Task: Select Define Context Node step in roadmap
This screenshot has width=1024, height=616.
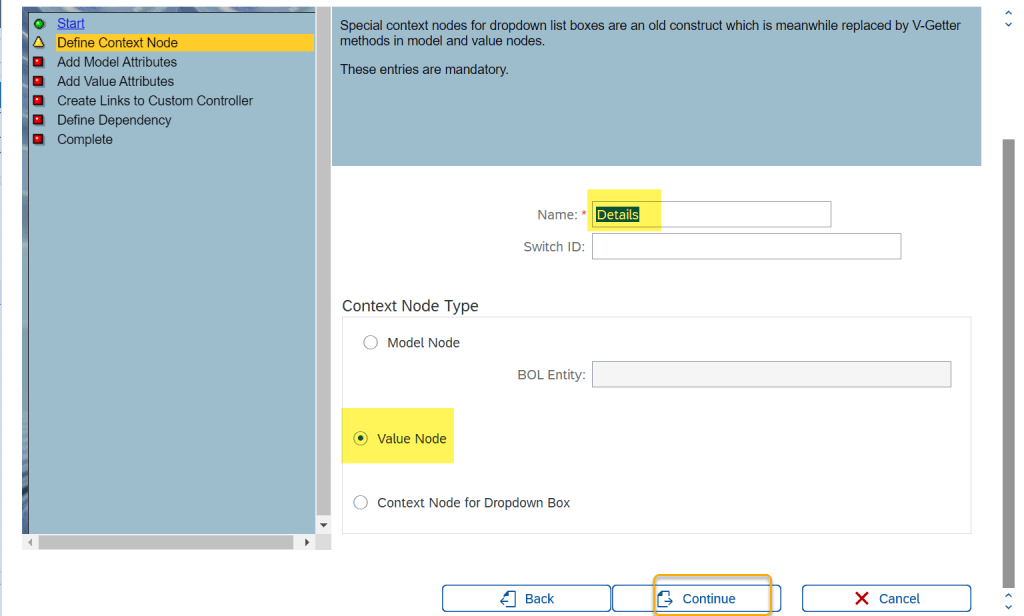Action: (x=117, y=43)
